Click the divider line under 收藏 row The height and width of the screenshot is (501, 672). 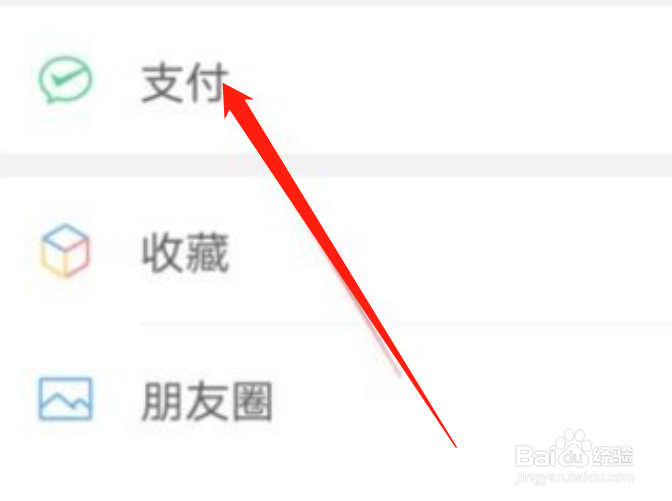coord(405,324)
